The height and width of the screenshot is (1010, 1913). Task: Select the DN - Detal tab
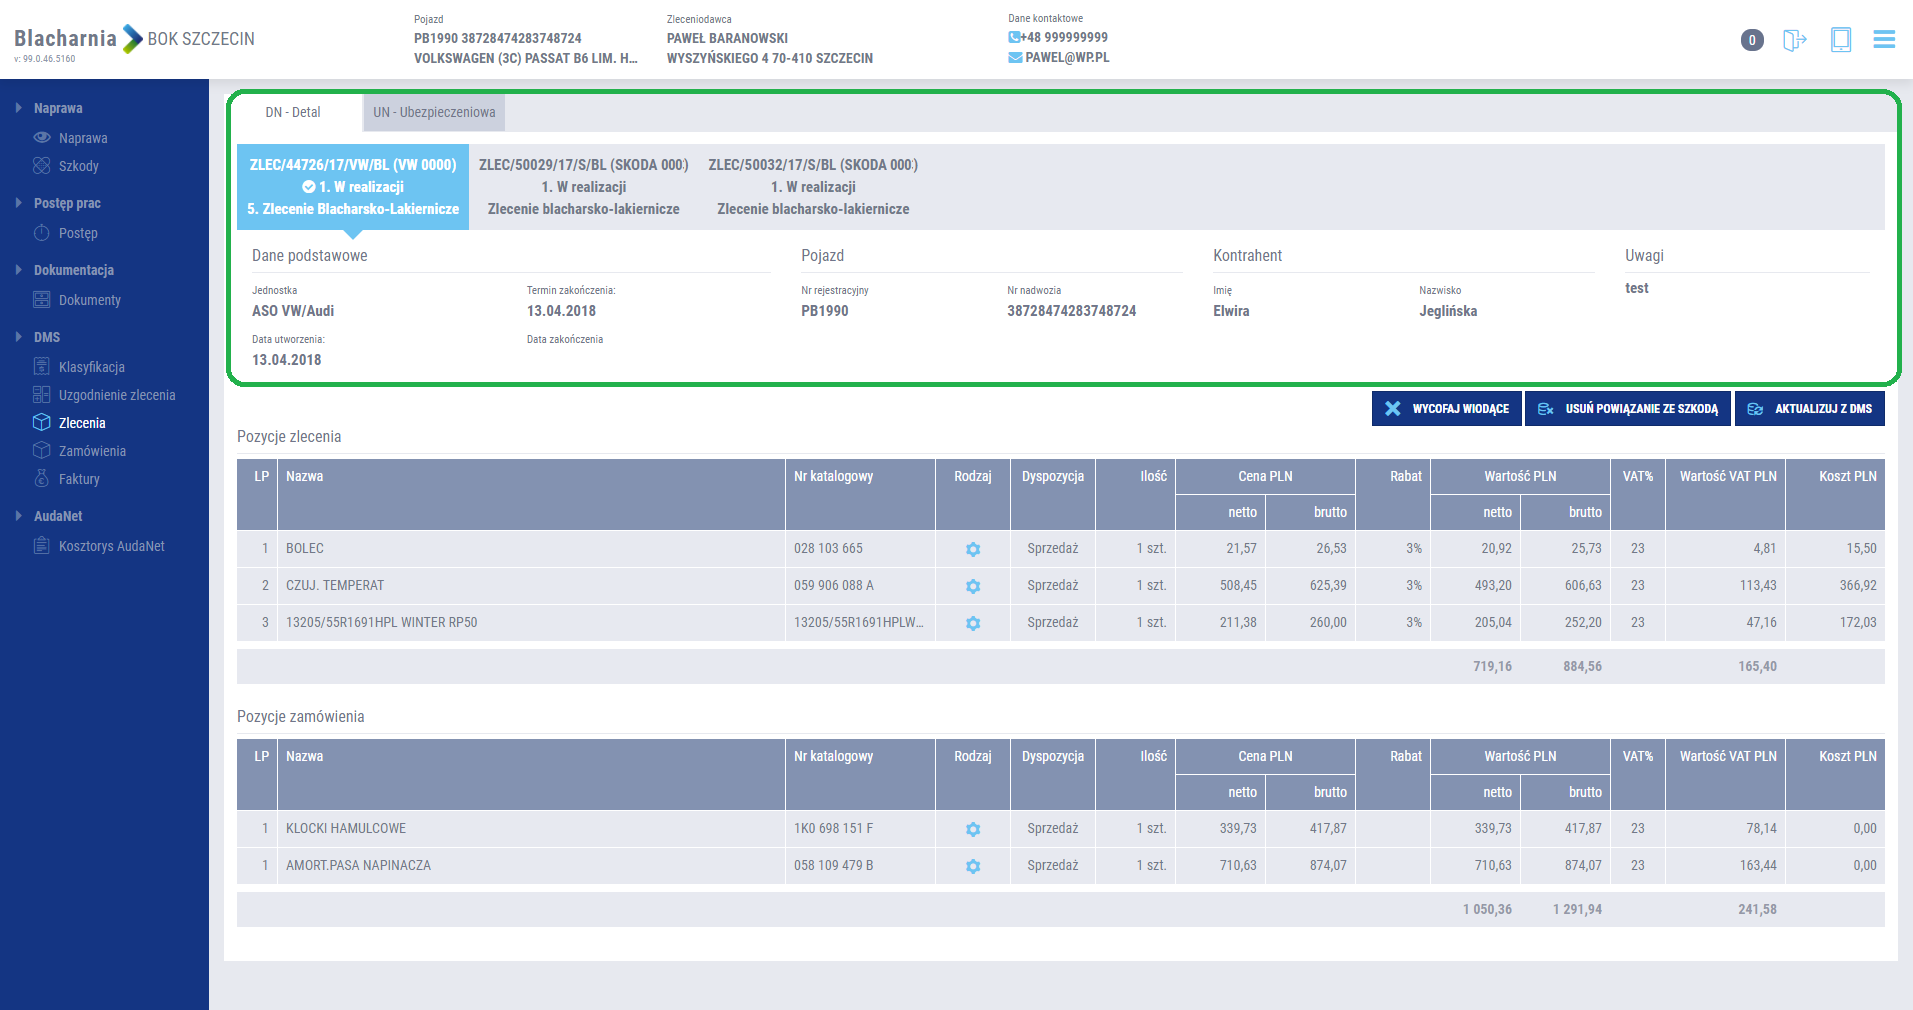pyautogui.click(x=293, y=113)
